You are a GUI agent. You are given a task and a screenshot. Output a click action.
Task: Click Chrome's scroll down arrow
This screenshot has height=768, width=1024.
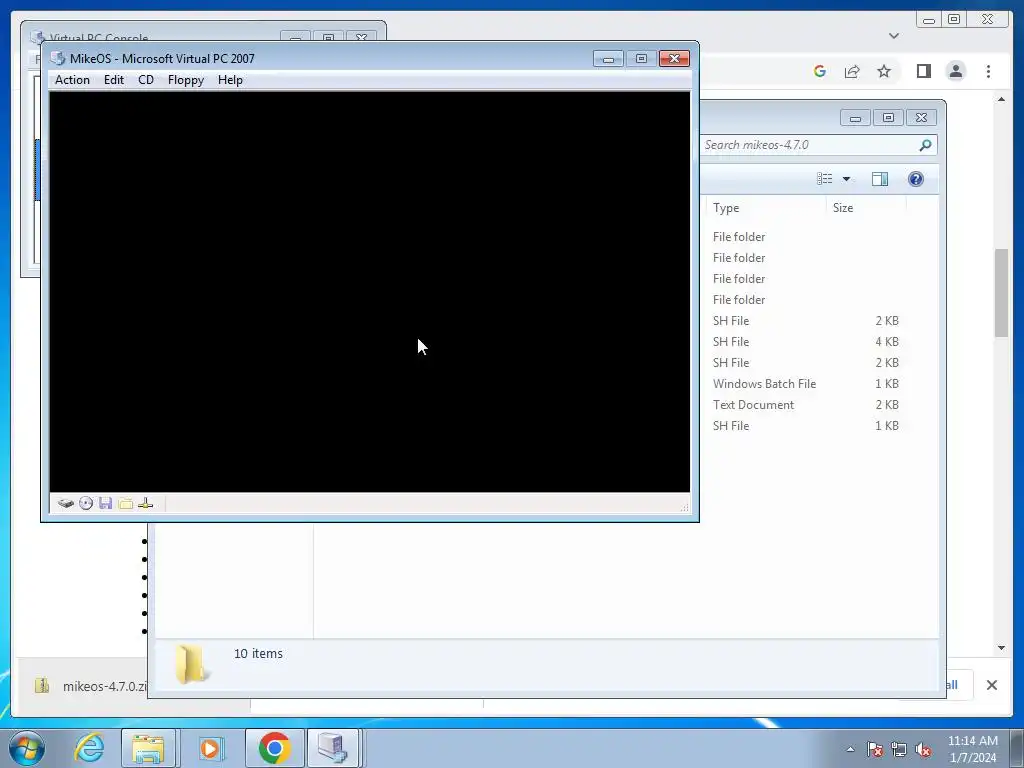click(1001, 648)
